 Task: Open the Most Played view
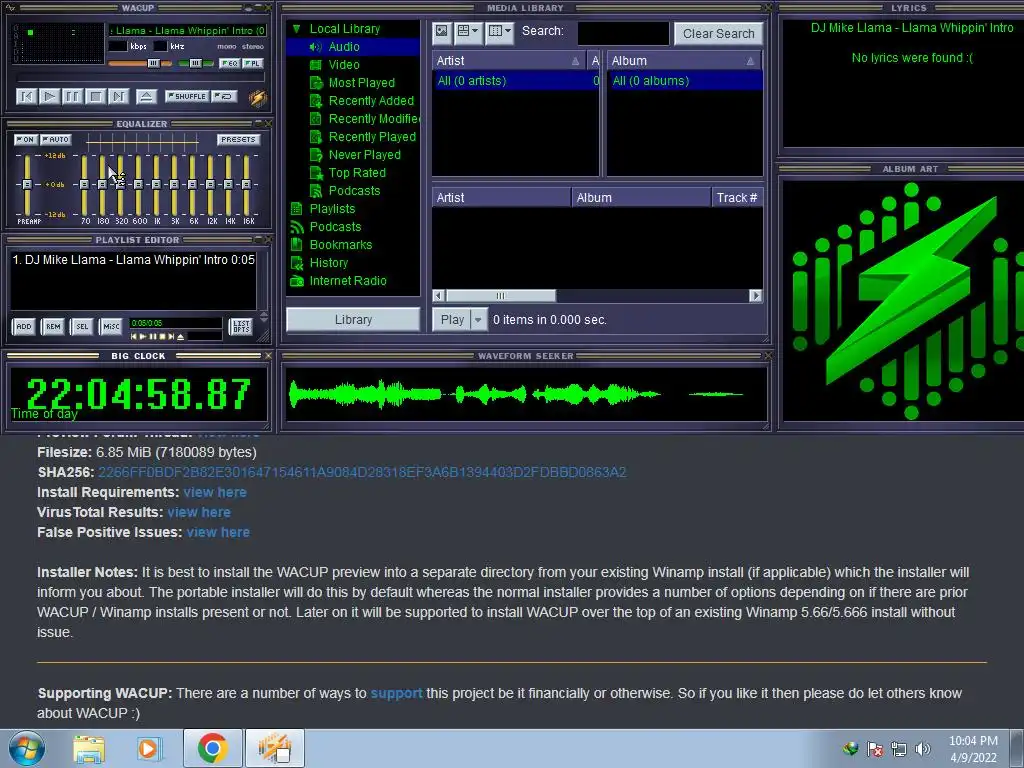(361, 83)
